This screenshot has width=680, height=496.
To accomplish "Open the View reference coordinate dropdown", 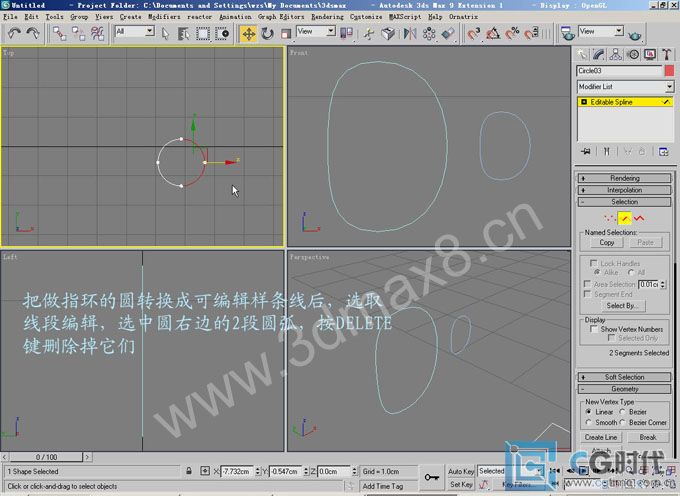I will (316, 31).
